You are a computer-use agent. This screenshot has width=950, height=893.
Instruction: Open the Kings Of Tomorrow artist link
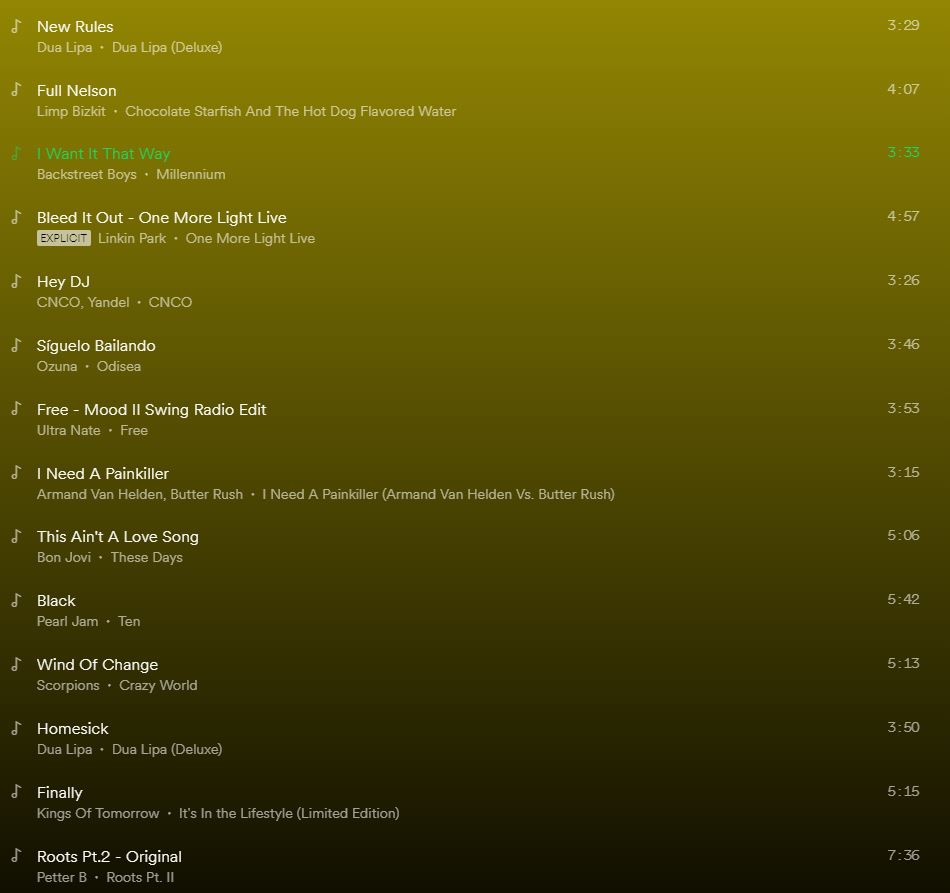pos(98,814)
